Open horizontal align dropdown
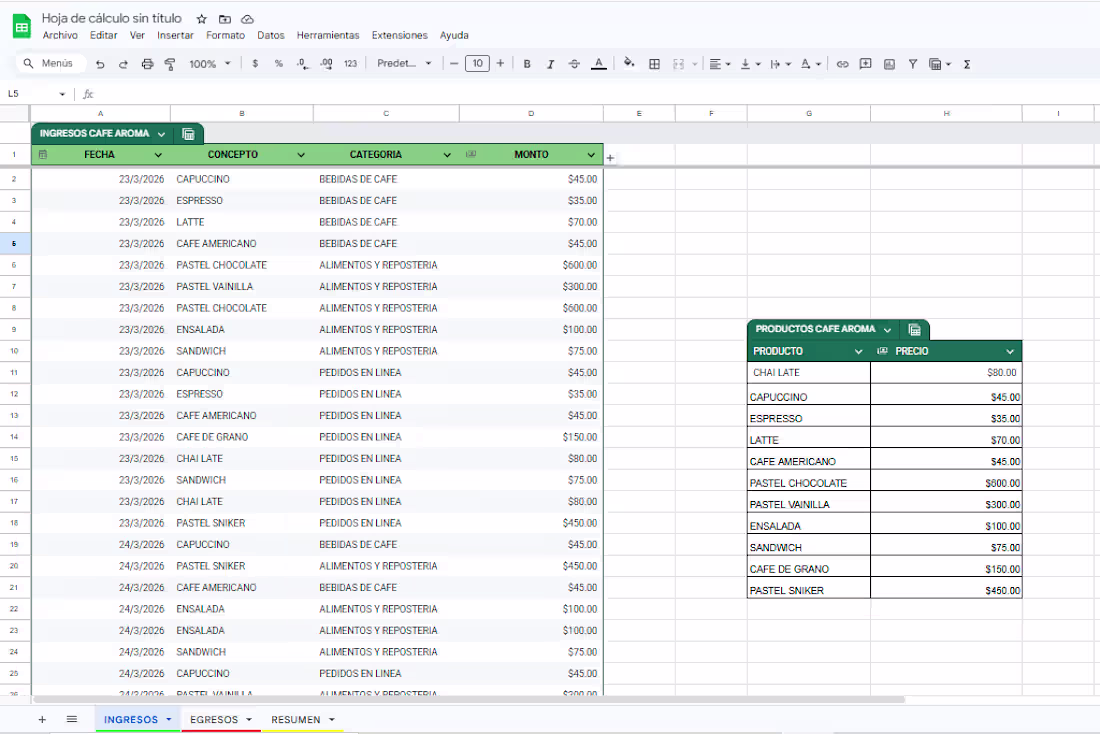 [720, 64]
